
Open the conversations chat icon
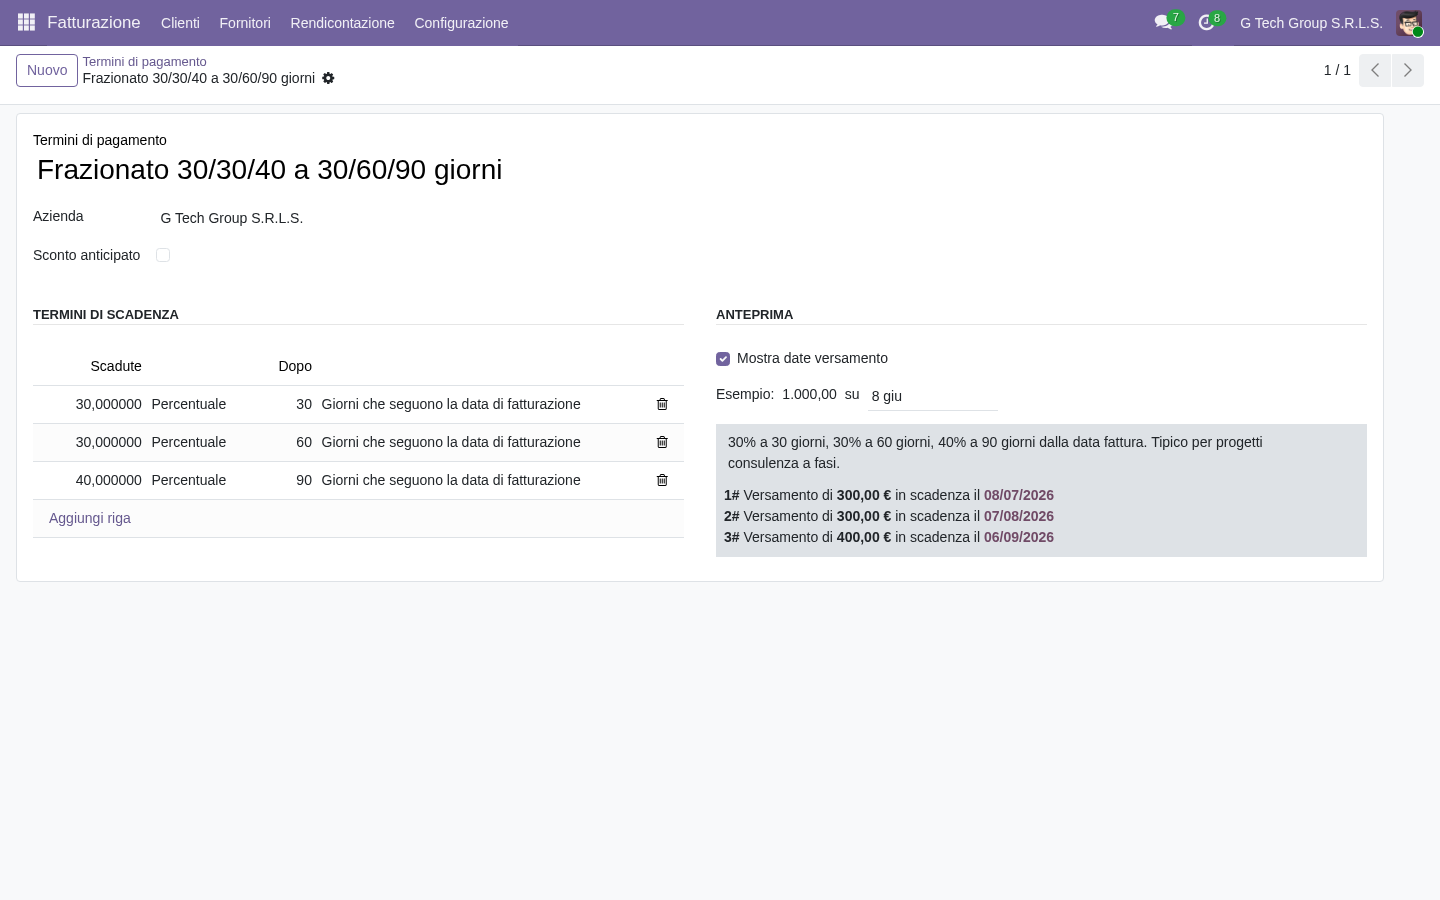[1163, 22]
